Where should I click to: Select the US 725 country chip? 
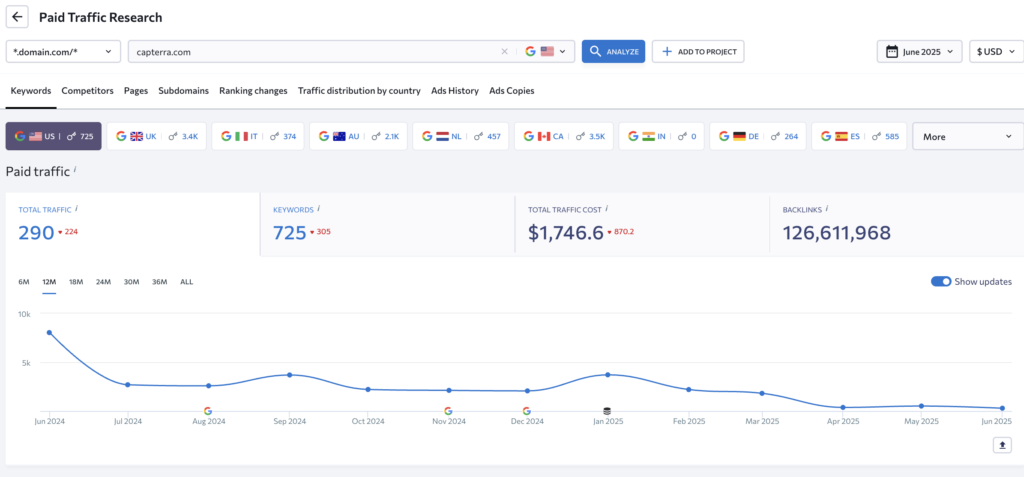pyautogui.click(x=54, y=136)
